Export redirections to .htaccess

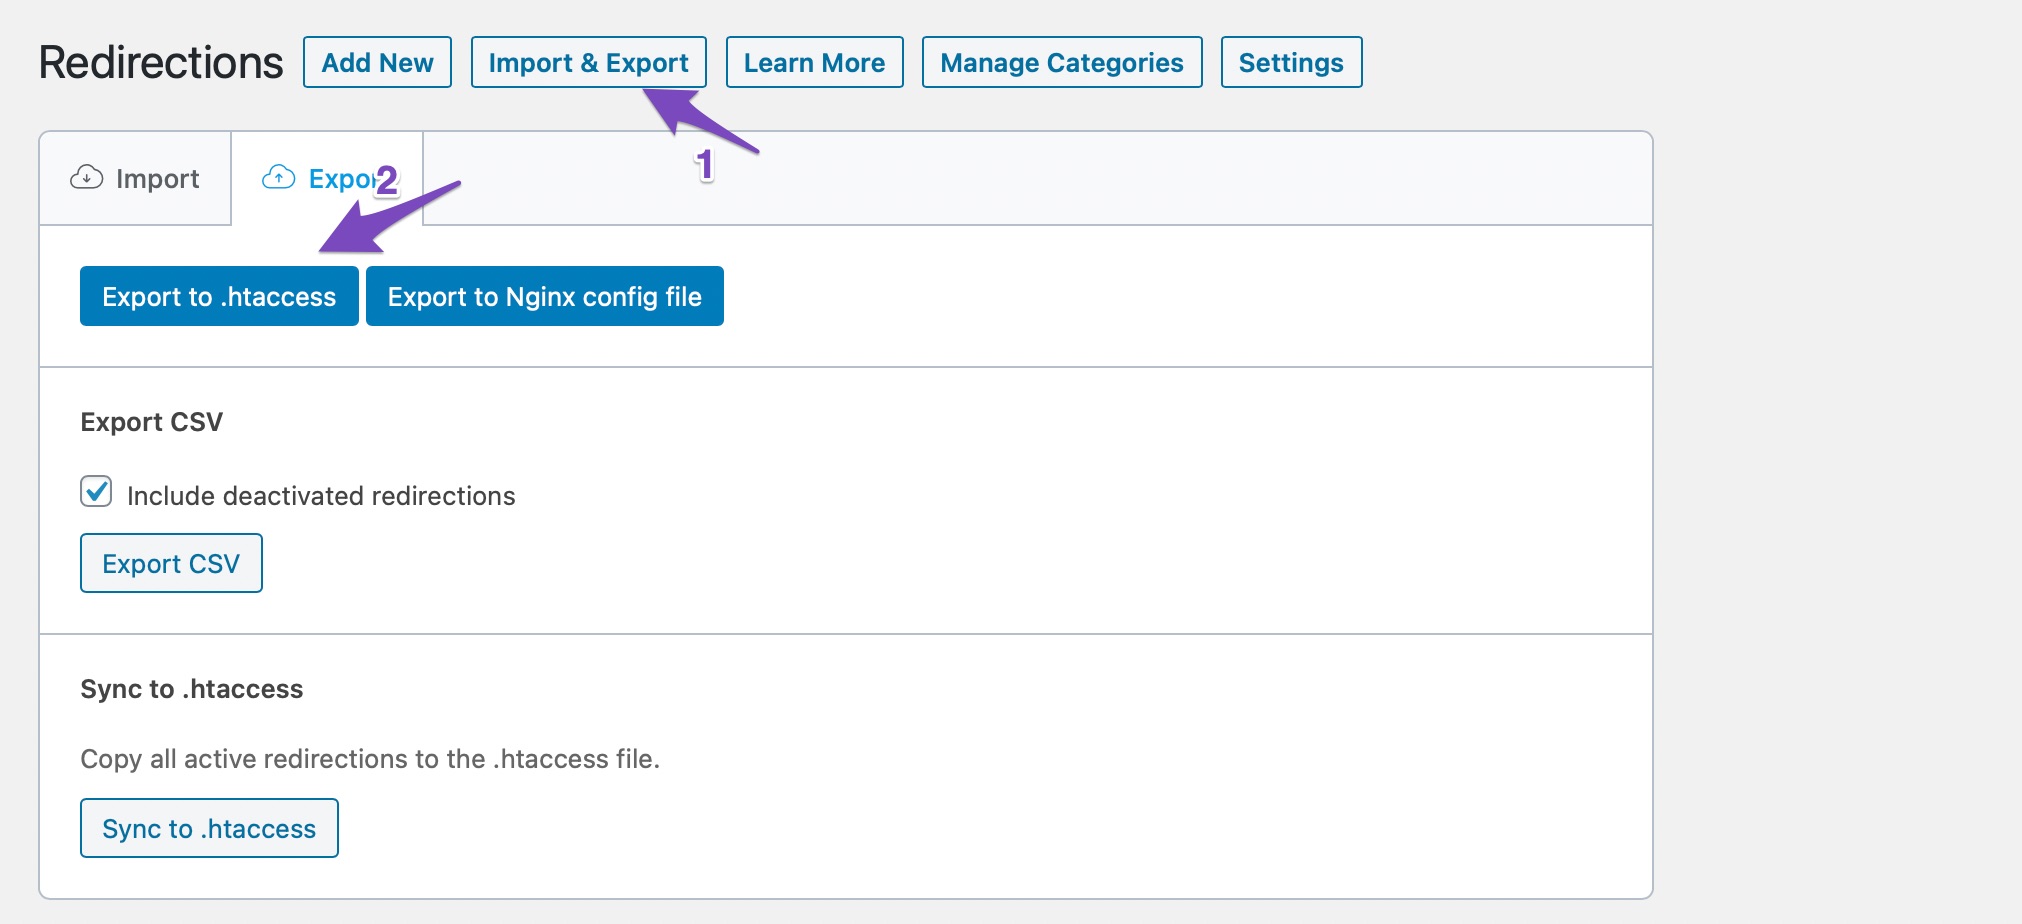pos(219,296)
